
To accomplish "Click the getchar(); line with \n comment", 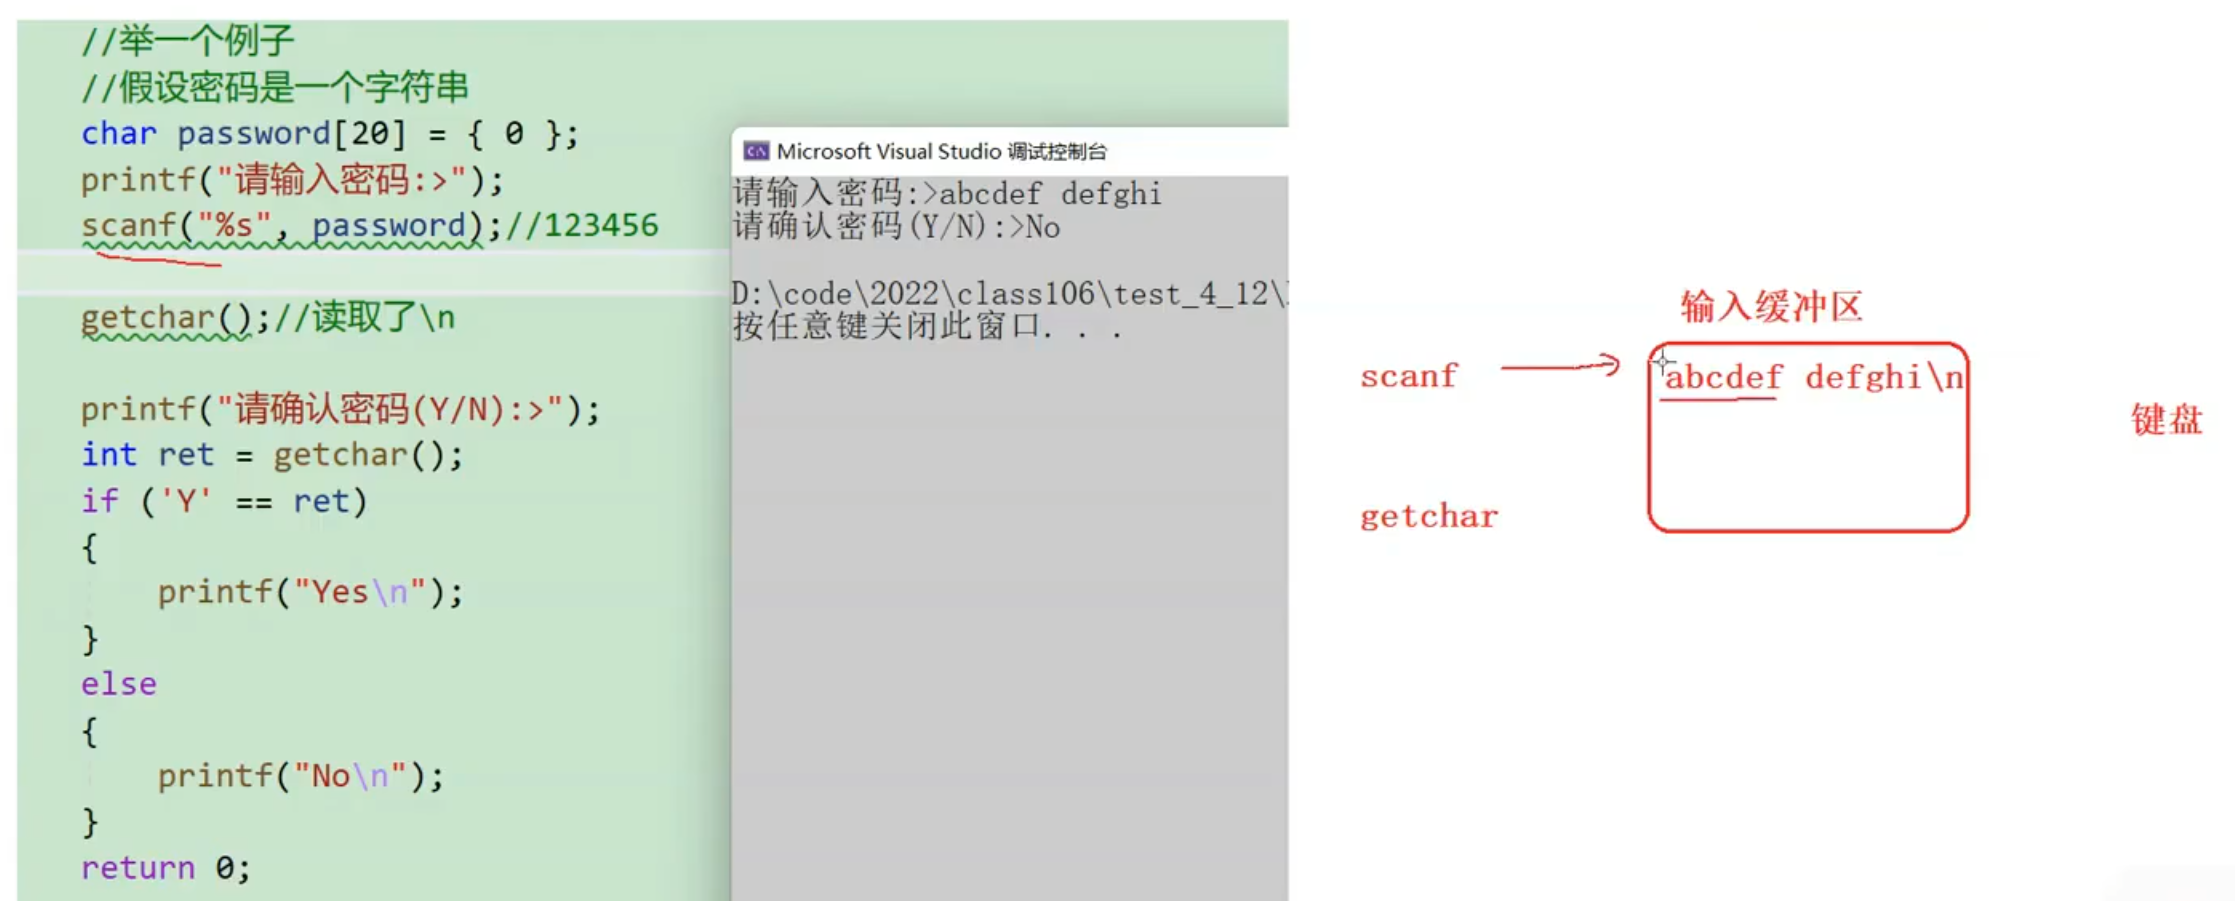I will [x=268, y=317].
